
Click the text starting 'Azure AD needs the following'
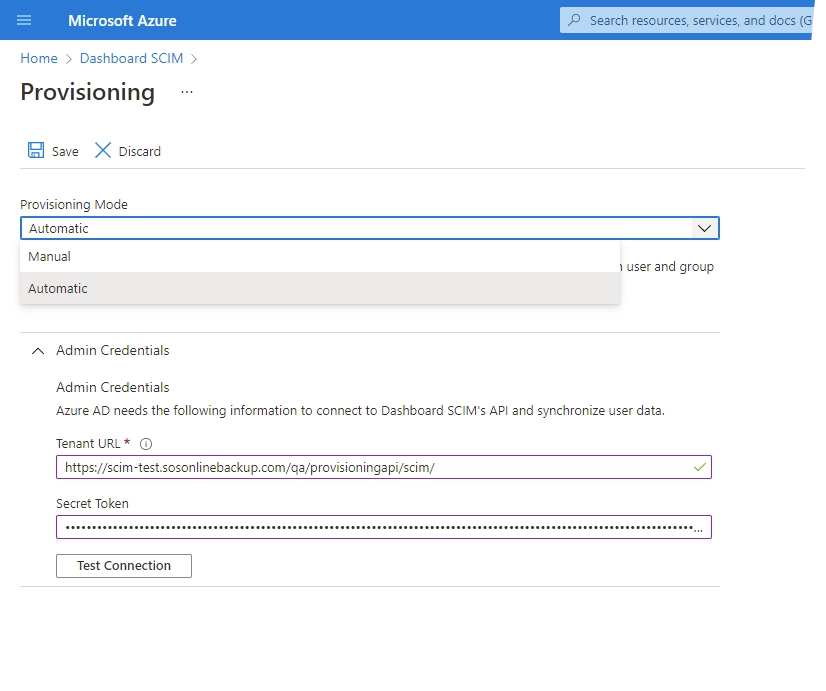point(360,411)
